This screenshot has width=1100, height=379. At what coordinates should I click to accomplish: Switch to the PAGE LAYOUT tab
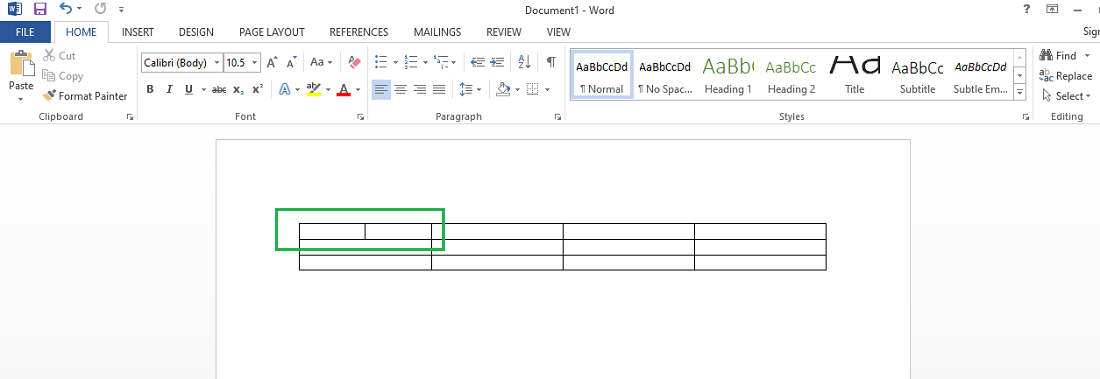pos(271,32)
